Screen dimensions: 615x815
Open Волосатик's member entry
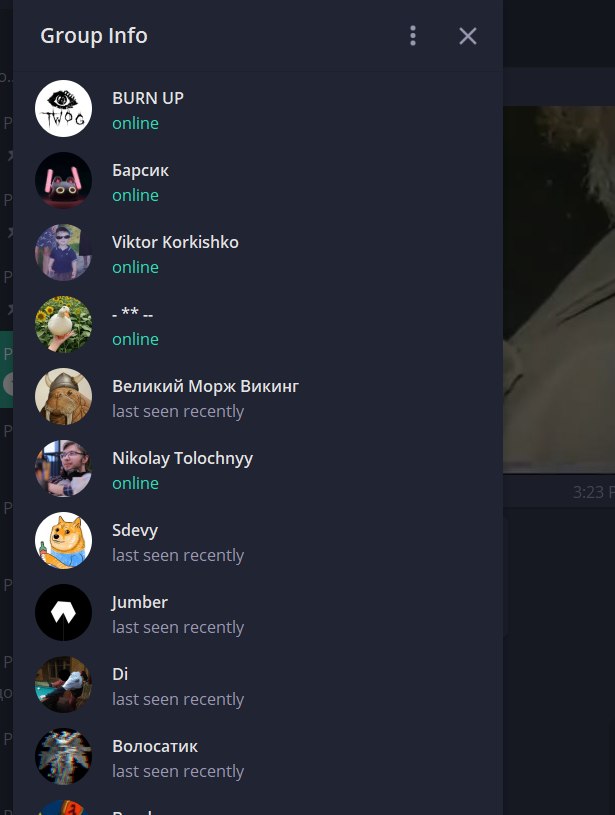coord(257,756)
